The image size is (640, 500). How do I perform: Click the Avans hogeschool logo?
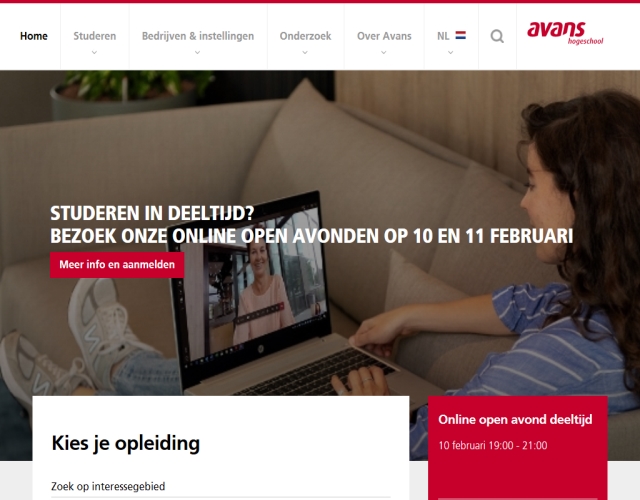[x=565, y=33]
